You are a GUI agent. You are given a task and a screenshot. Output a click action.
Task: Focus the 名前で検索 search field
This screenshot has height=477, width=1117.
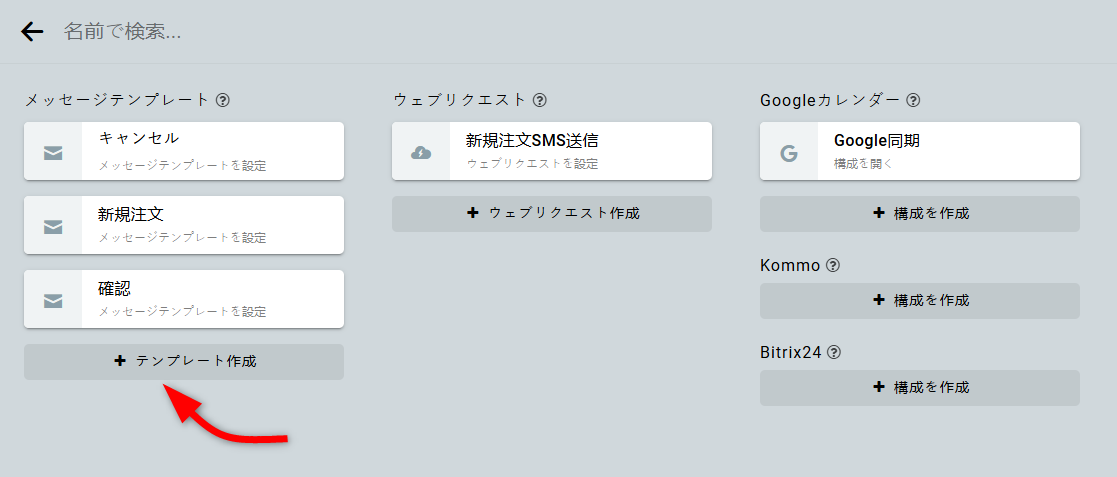tap(400, 32)
